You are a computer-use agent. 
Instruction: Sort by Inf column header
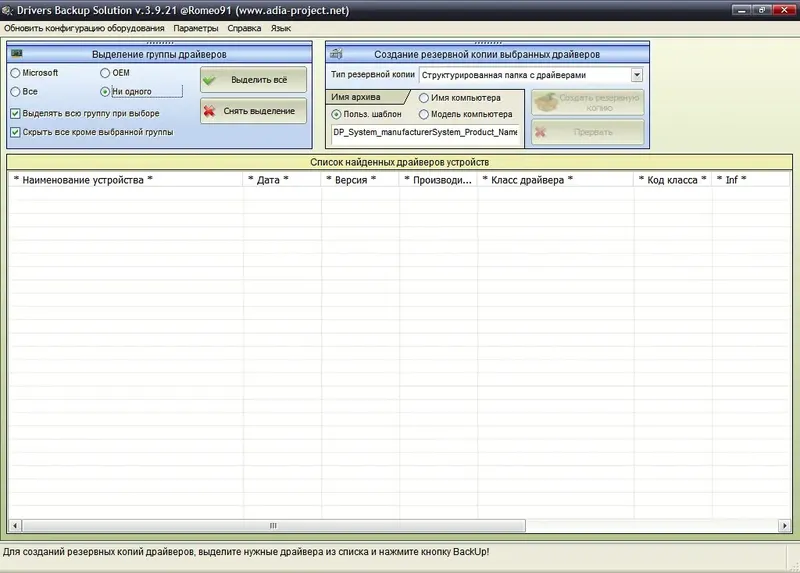tap(751, 180)
